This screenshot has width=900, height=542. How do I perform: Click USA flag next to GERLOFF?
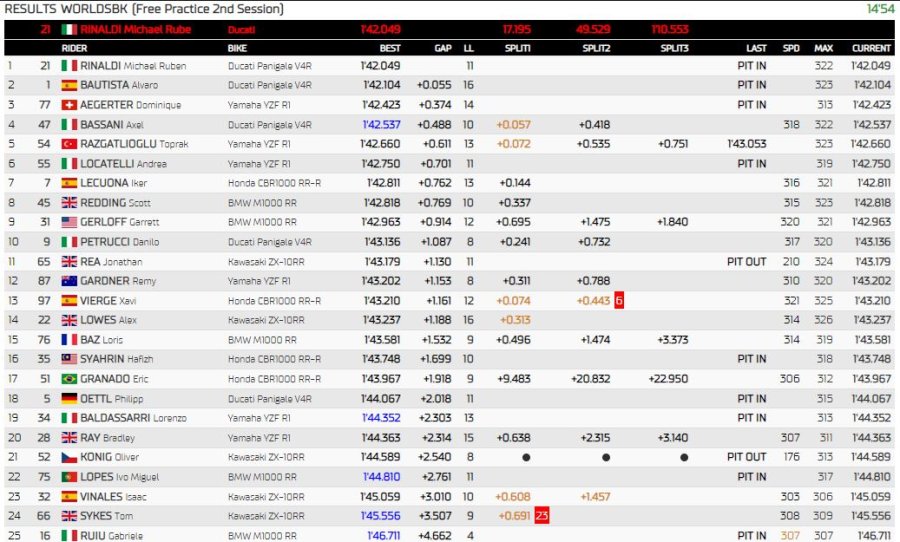pos(69,222)
